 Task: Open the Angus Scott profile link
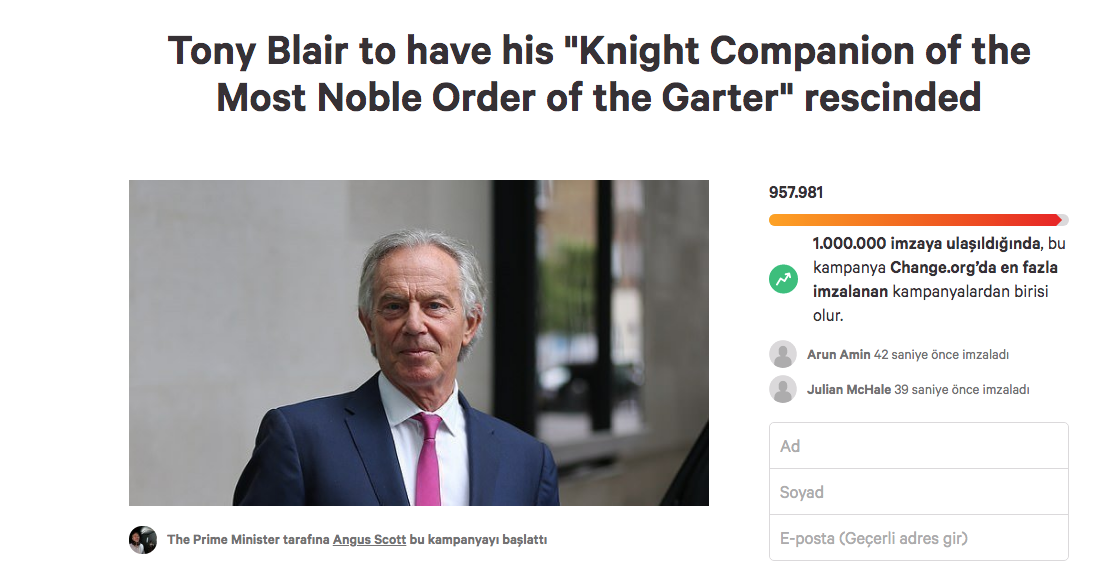[x=369, y=539]
